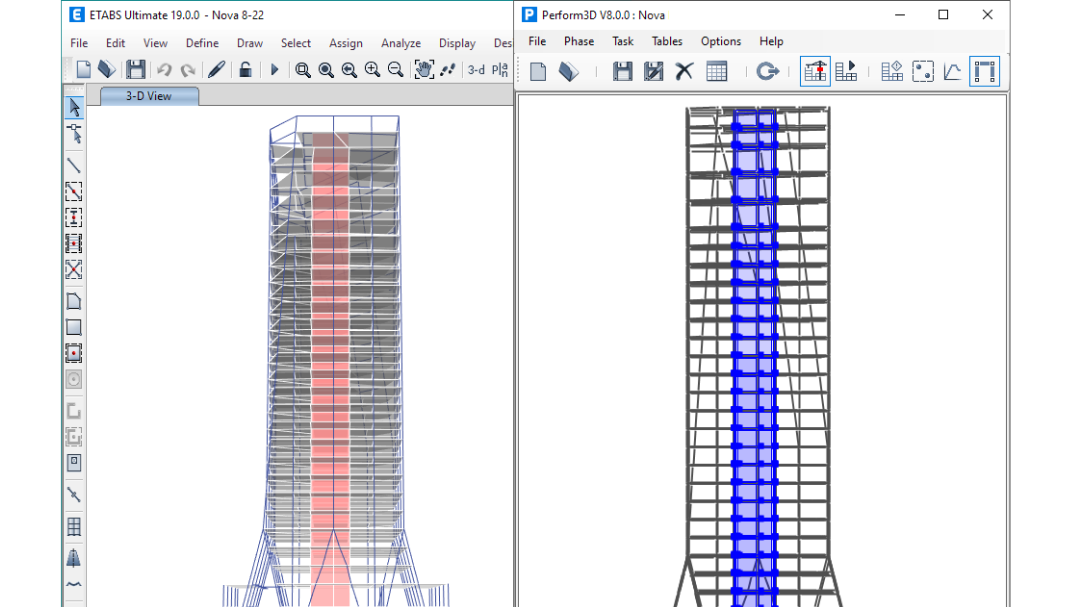
Task: Select the pointer tool in left sidebar
Action: pos(74,107)
